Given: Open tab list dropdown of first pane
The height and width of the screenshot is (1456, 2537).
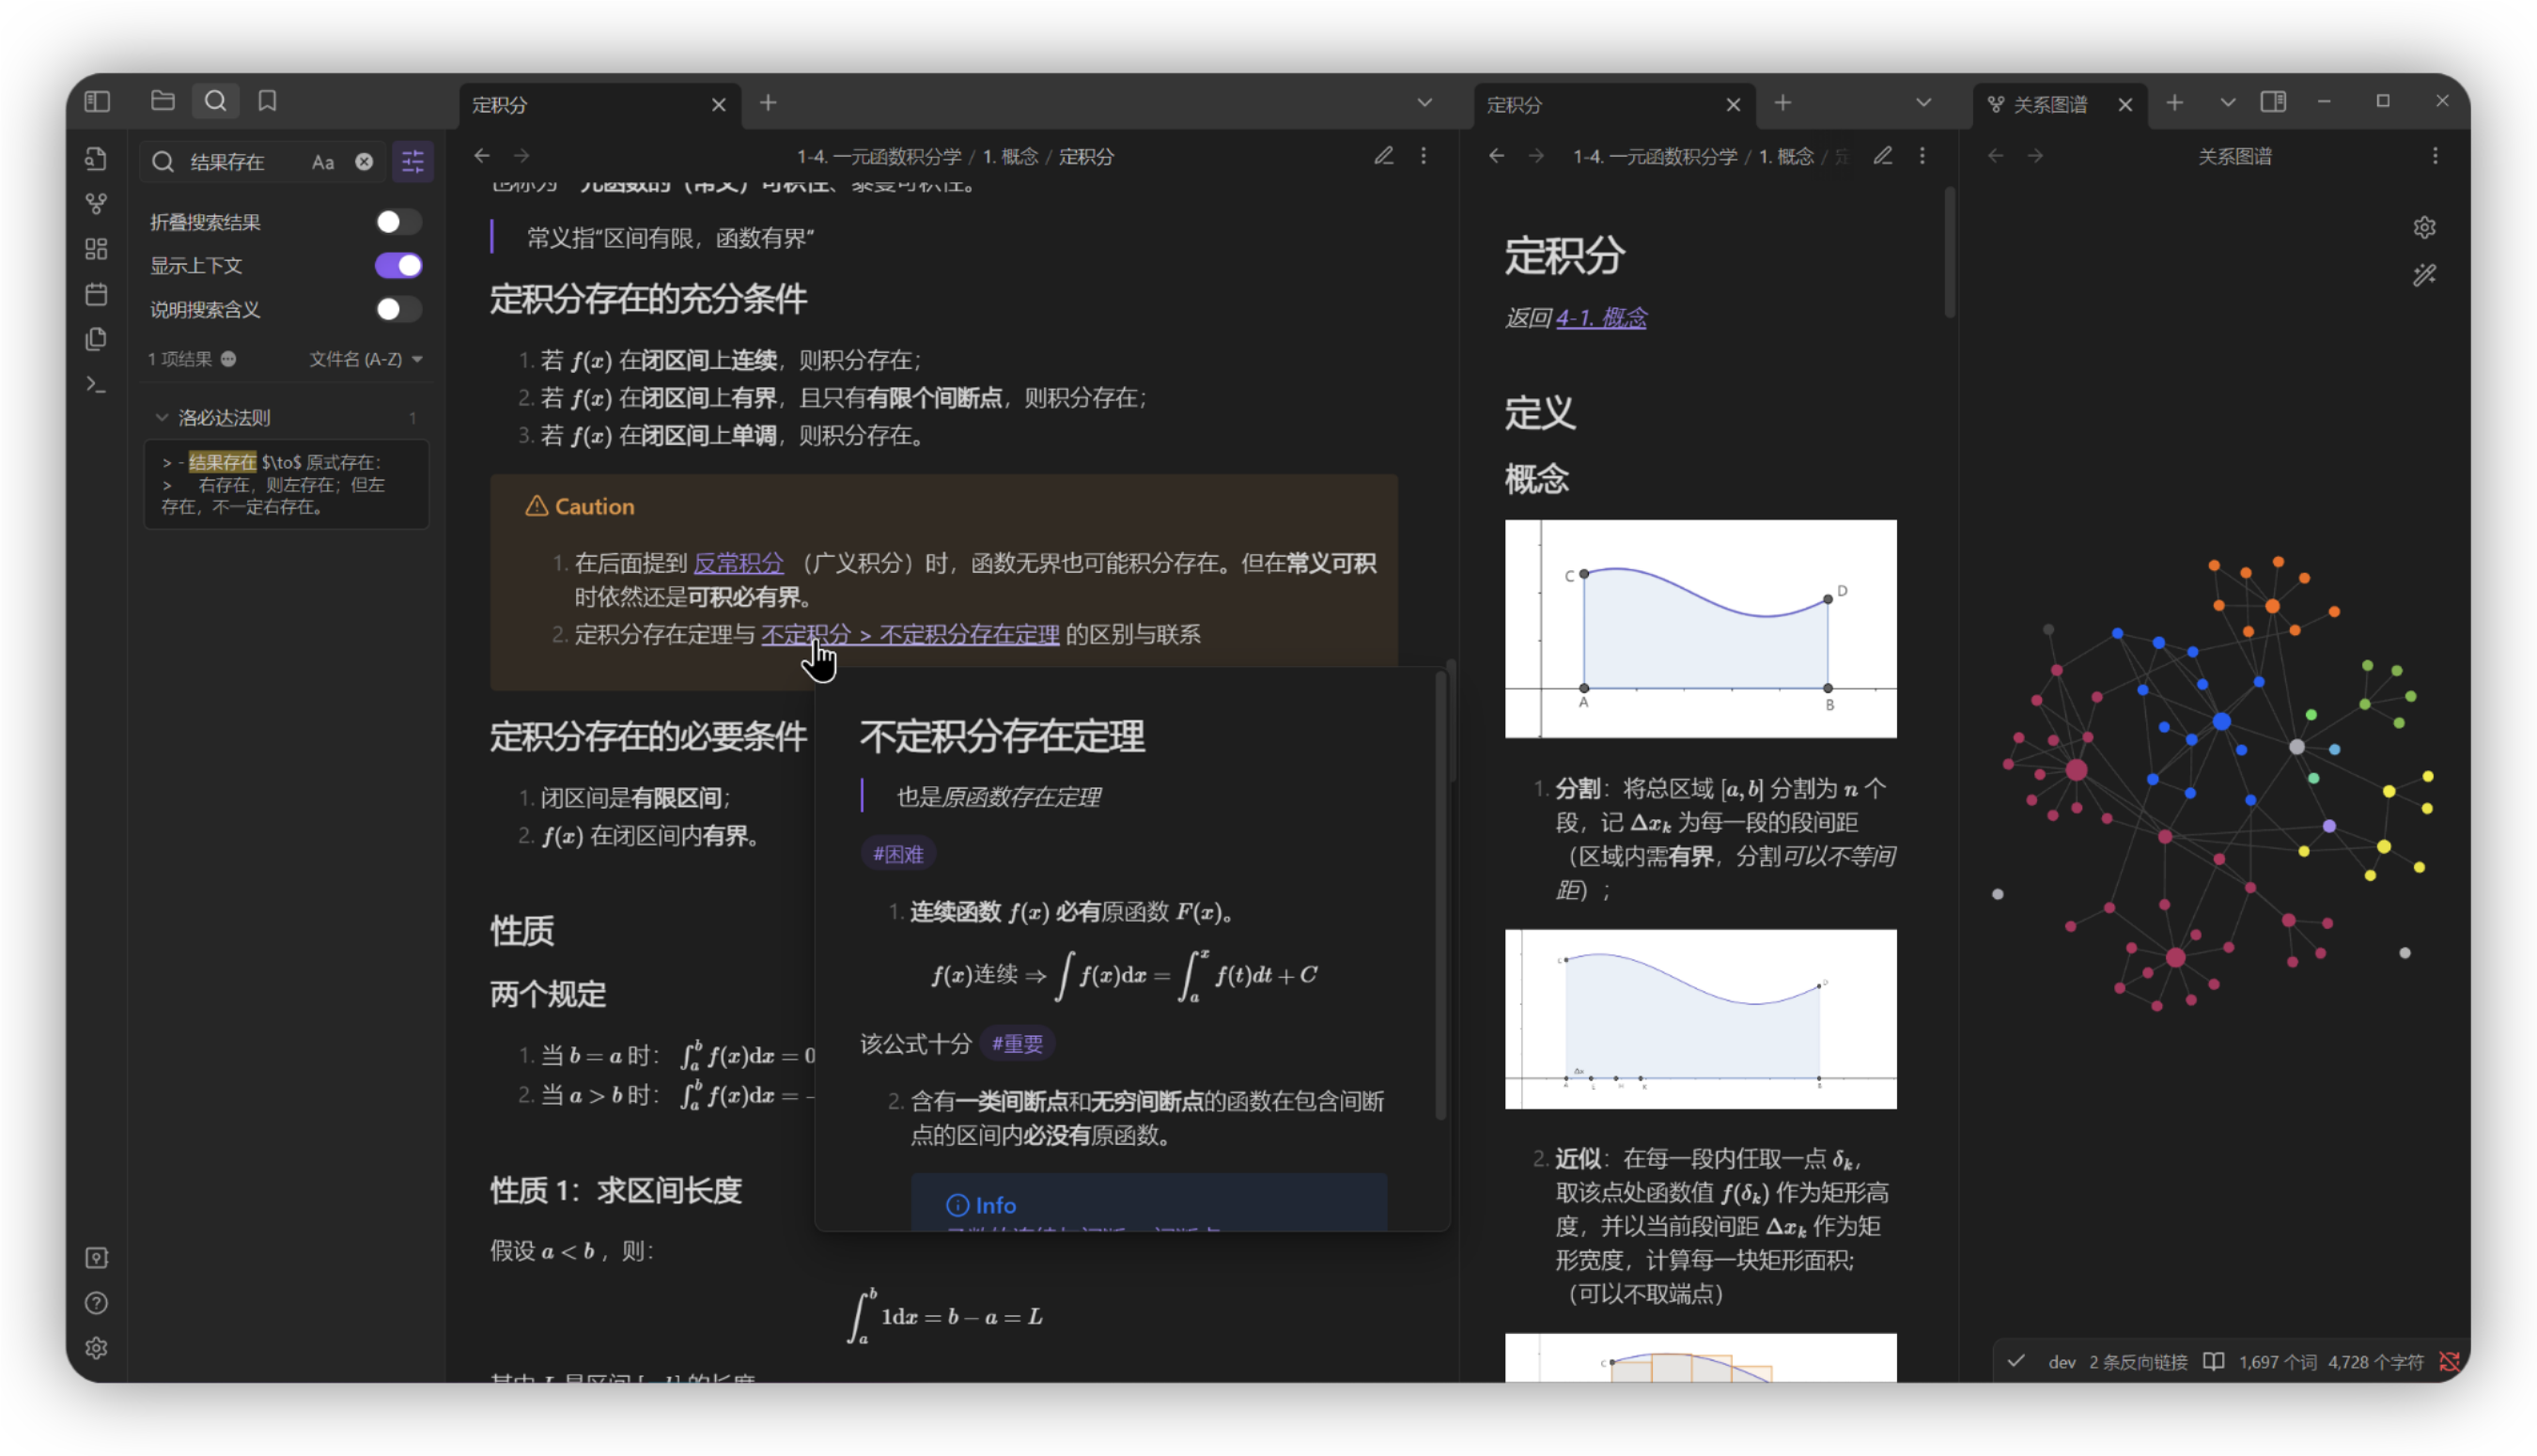Looking at the screenshot, I should point(1424,103).
